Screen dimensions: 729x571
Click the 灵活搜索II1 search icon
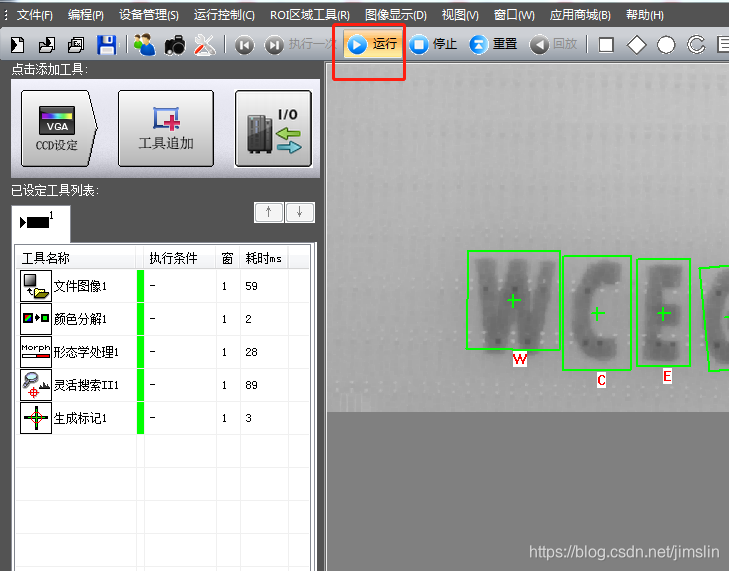pos(36,385)
